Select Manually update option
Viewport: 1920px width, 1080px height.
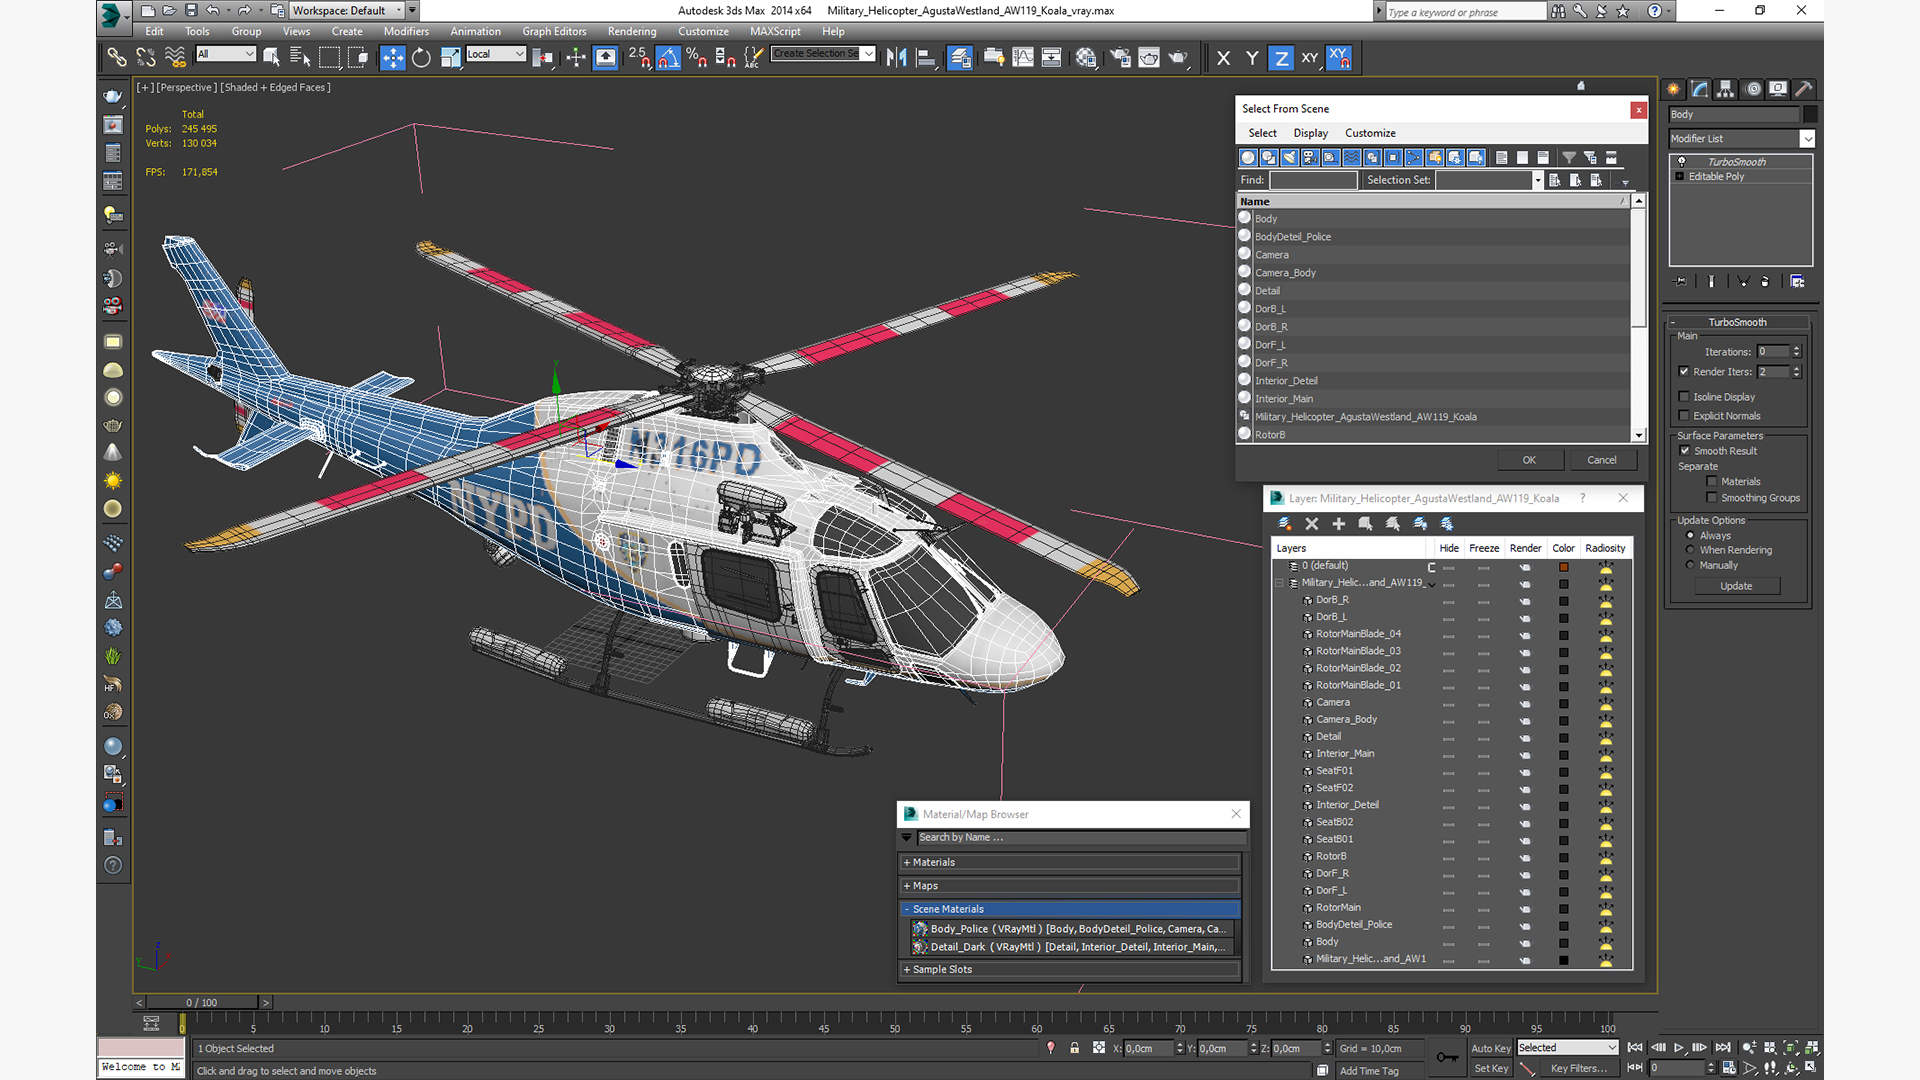[1691, 565]
